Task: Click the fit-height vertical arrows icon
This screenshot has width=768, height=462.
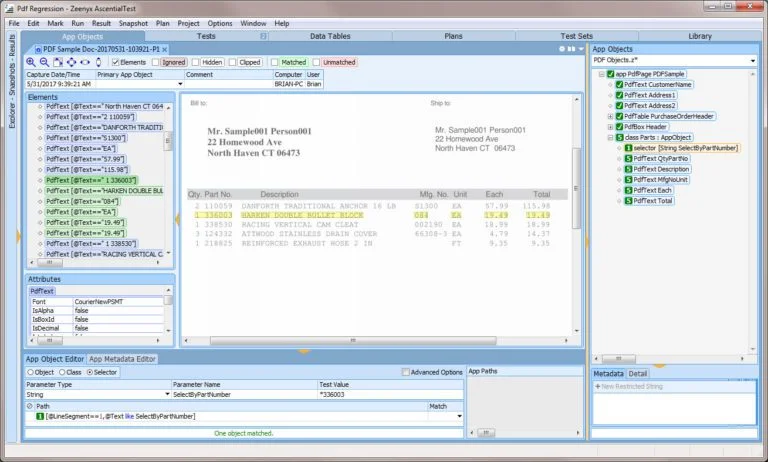Action: point(98,62)
